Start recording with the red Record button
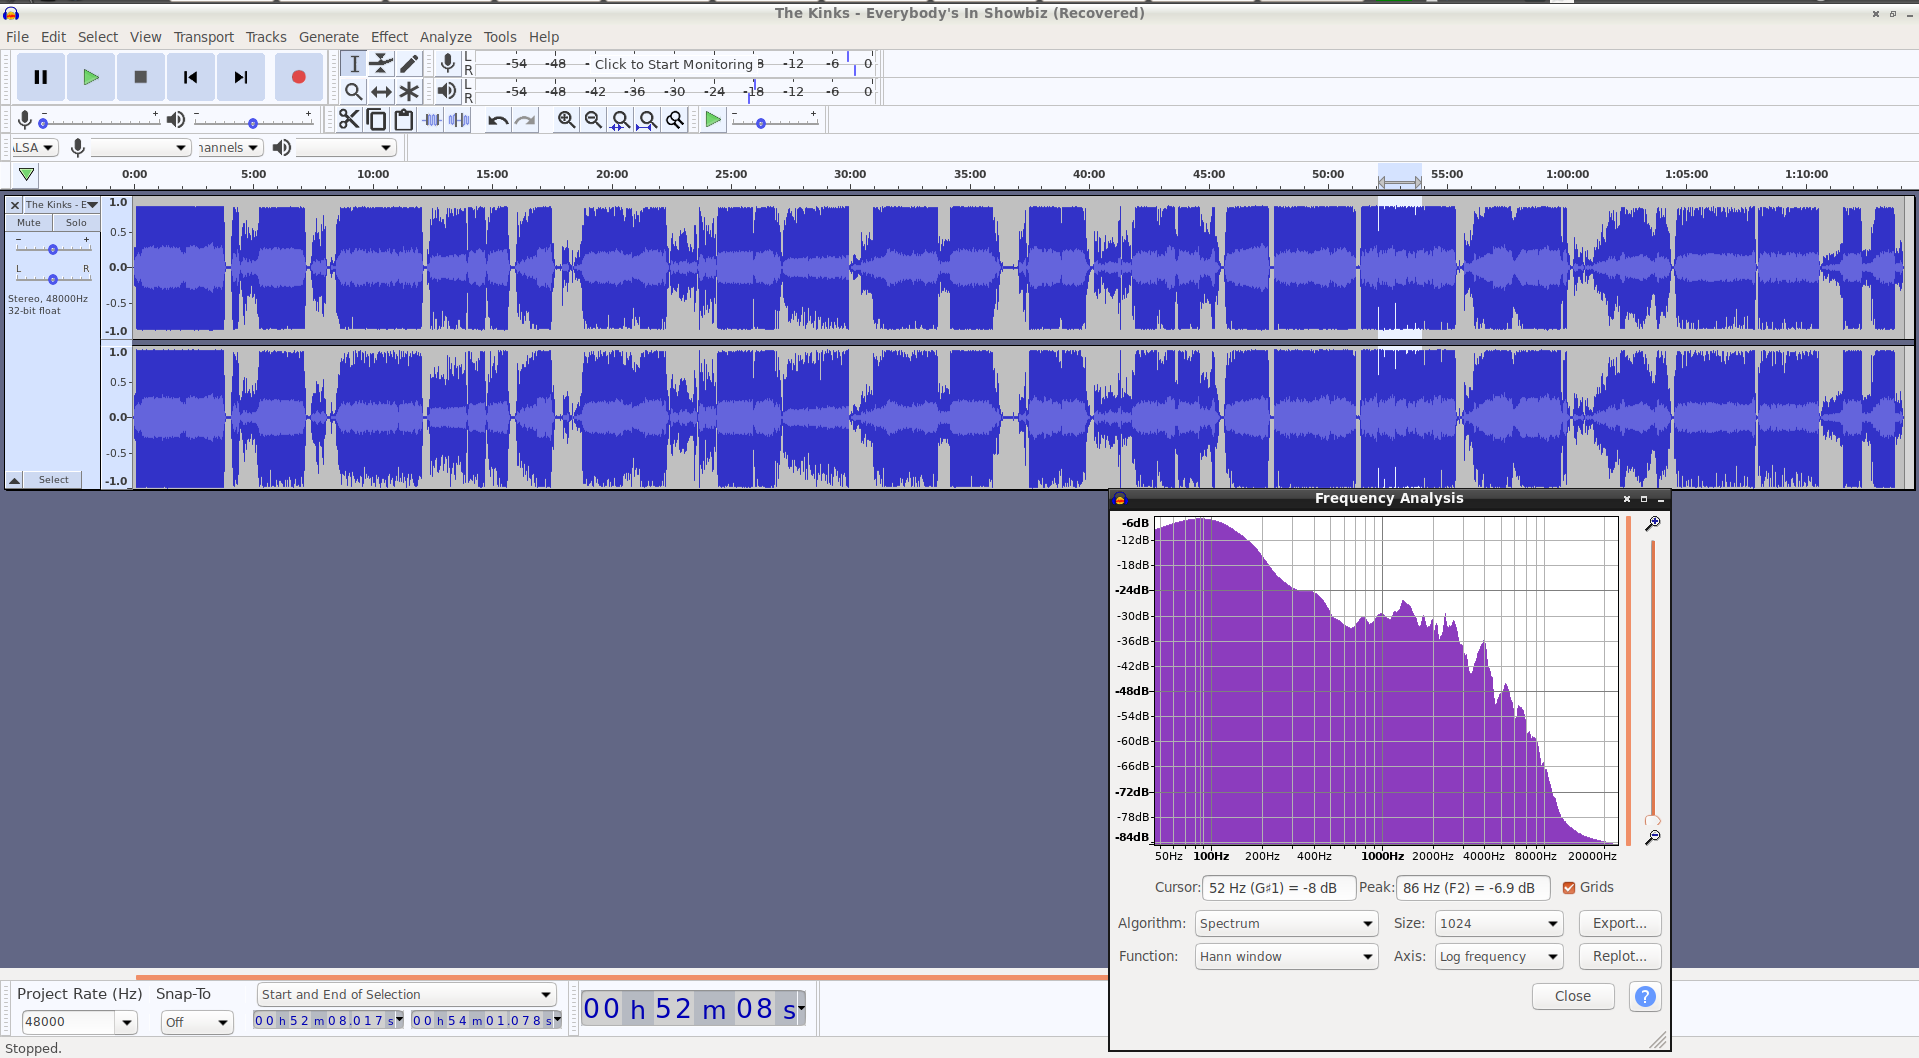 coord(298,77)
